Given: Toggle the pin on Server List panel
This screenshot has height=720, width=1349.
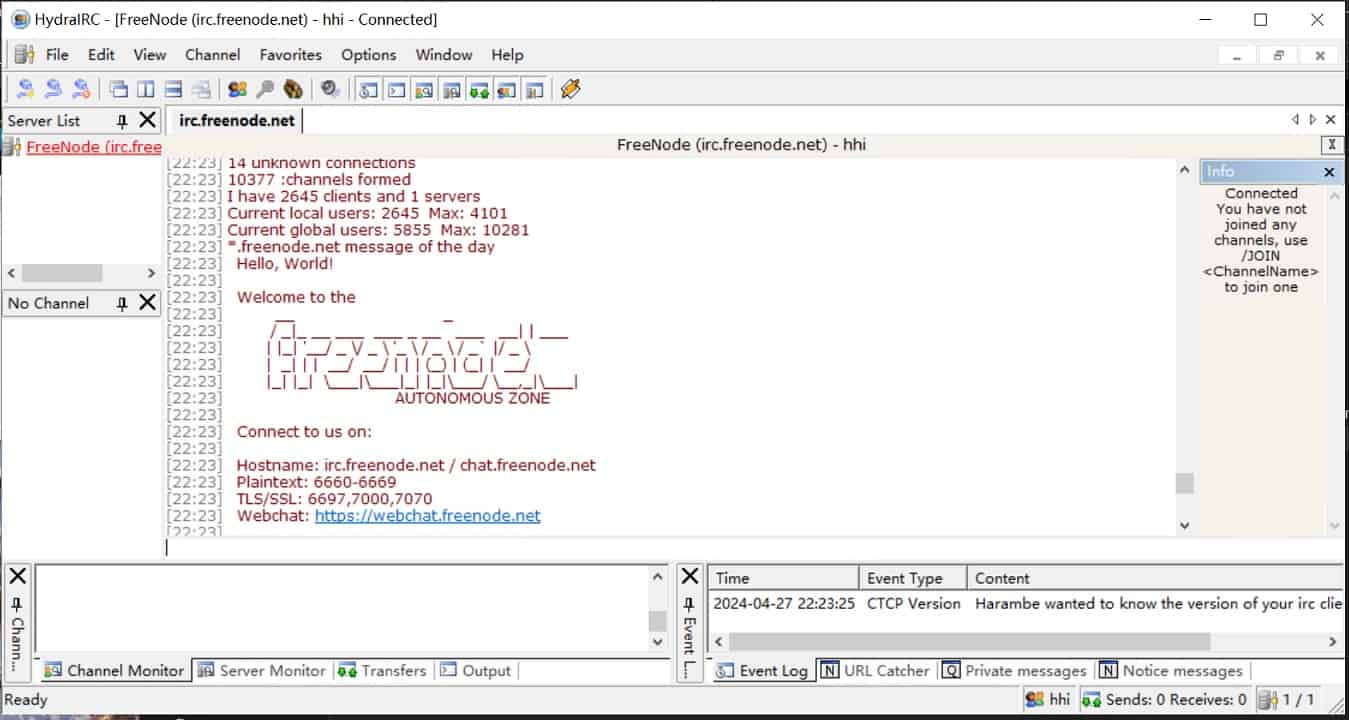Looking at the screenshot, I should coord(122,121).
